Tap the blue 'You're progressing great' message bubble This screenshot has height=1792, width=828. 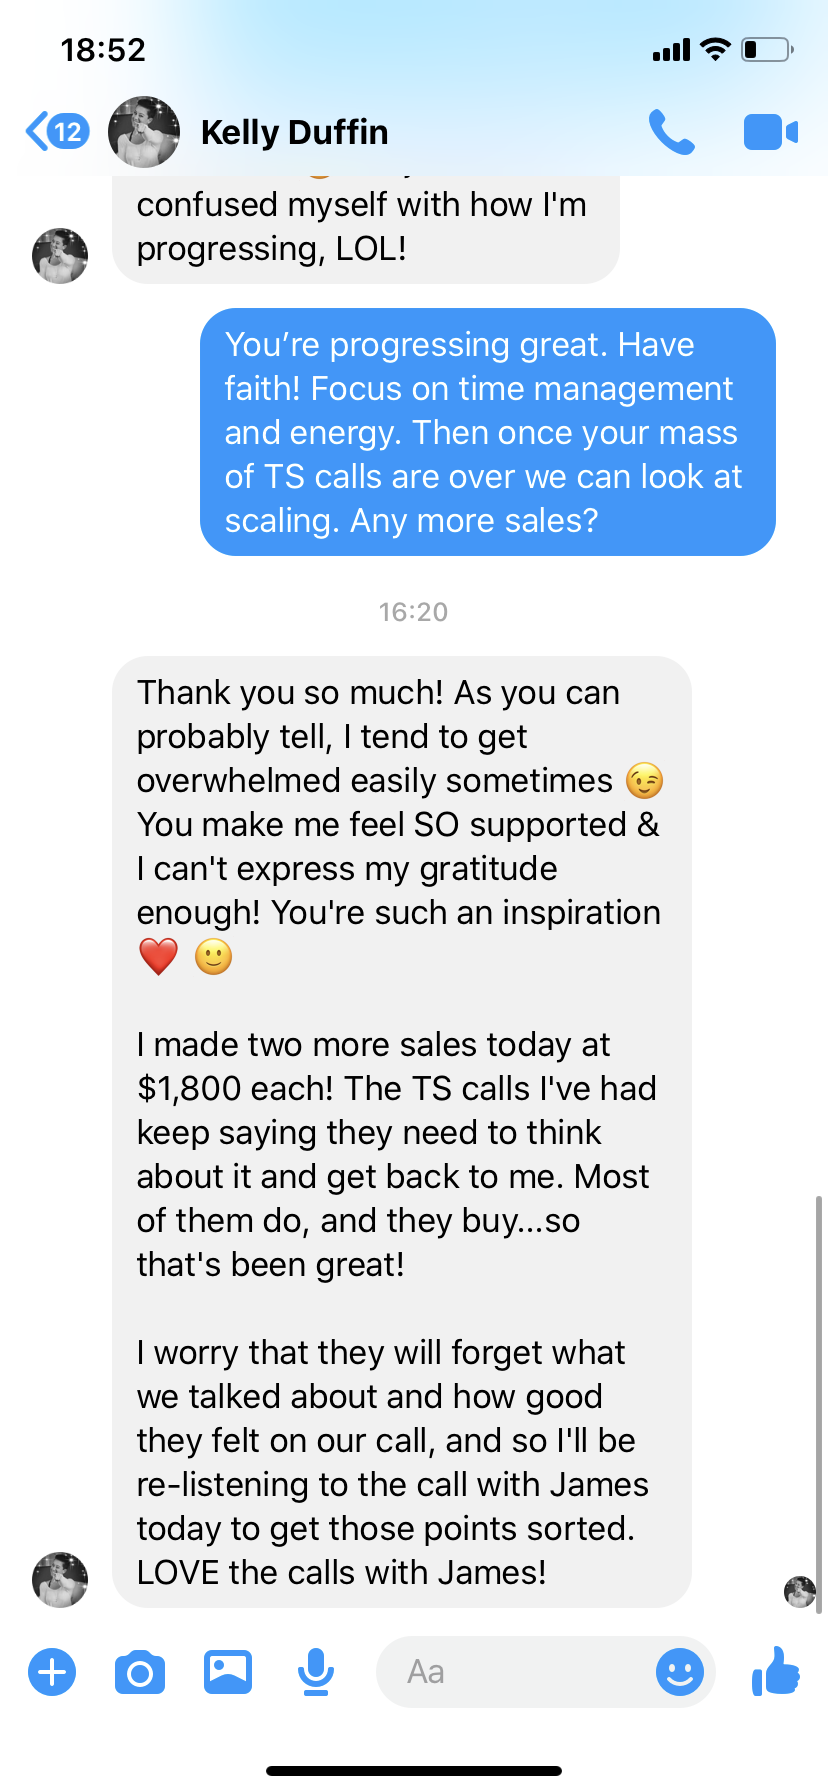487,432
